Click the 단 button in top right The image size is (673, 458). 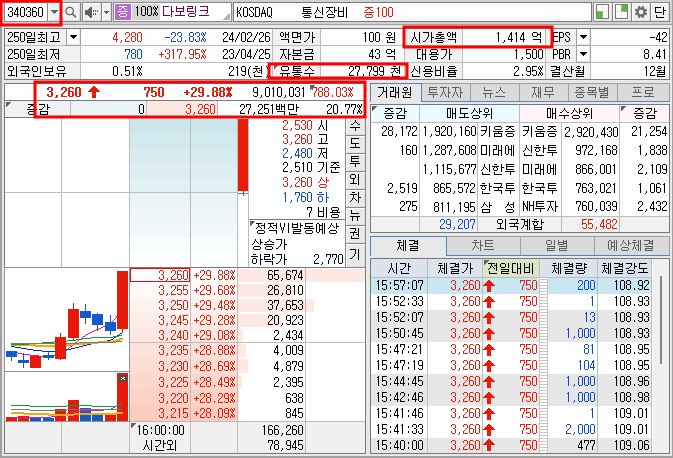click(660, 12)
